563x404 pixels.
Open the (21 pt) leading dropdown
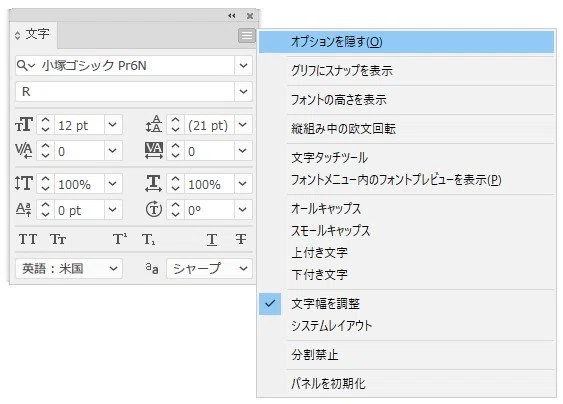click(x=243, y=125)
